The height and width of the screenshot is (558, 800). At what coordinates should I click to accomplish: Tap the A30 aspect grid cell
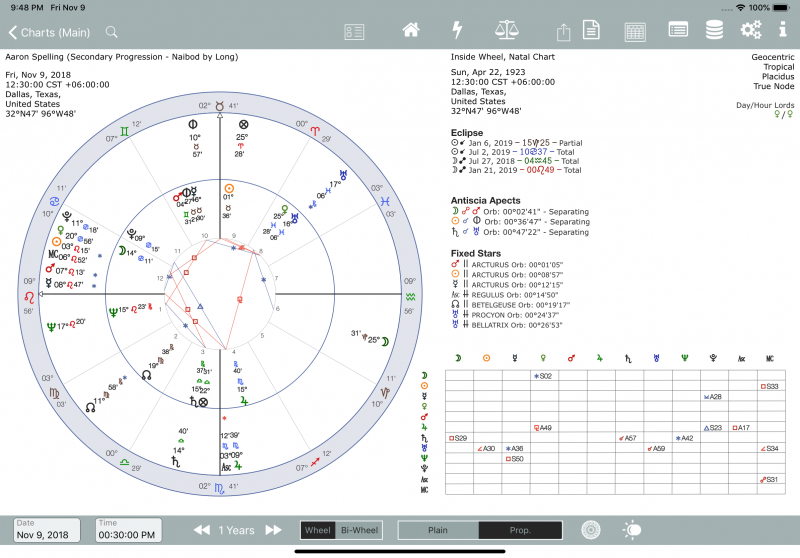487,448
